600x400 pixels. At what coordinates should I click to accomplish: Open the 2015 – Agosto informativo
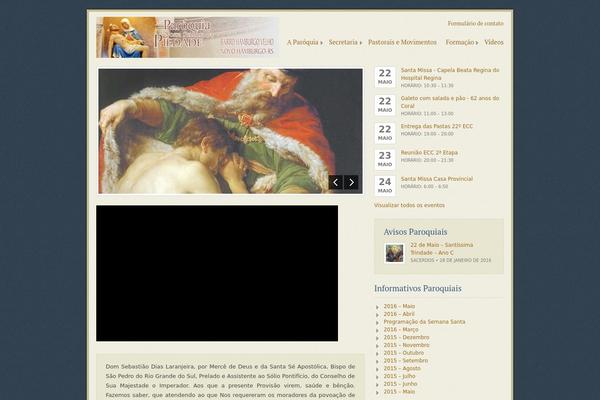[x=402, y=368]
